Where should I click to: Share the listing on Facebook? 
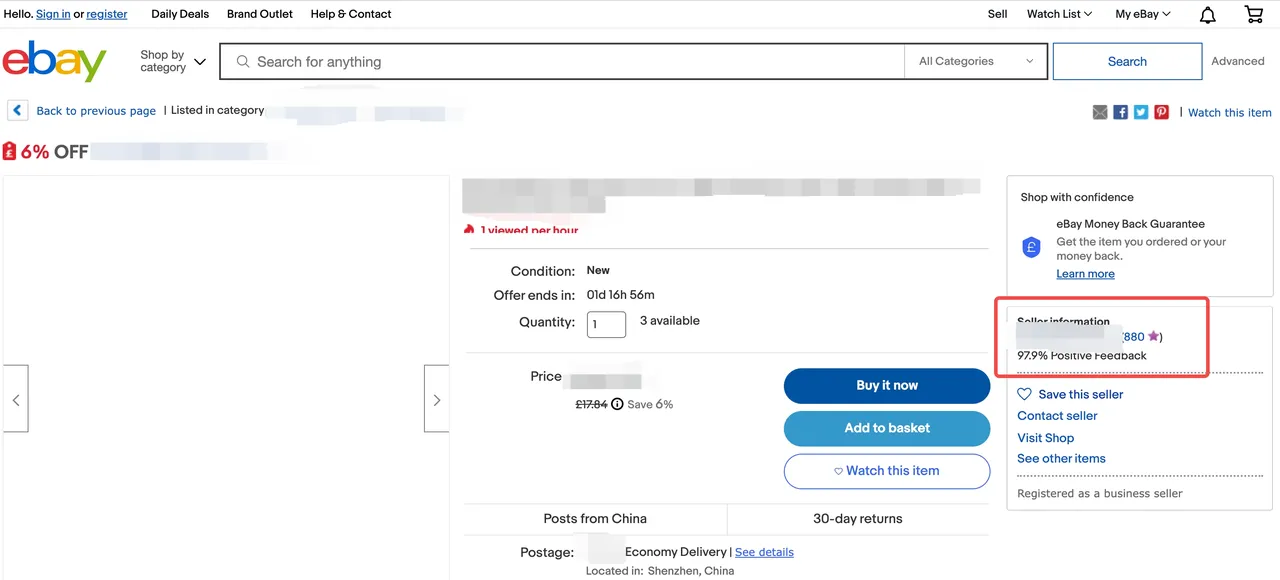(x=1121, y=112)
